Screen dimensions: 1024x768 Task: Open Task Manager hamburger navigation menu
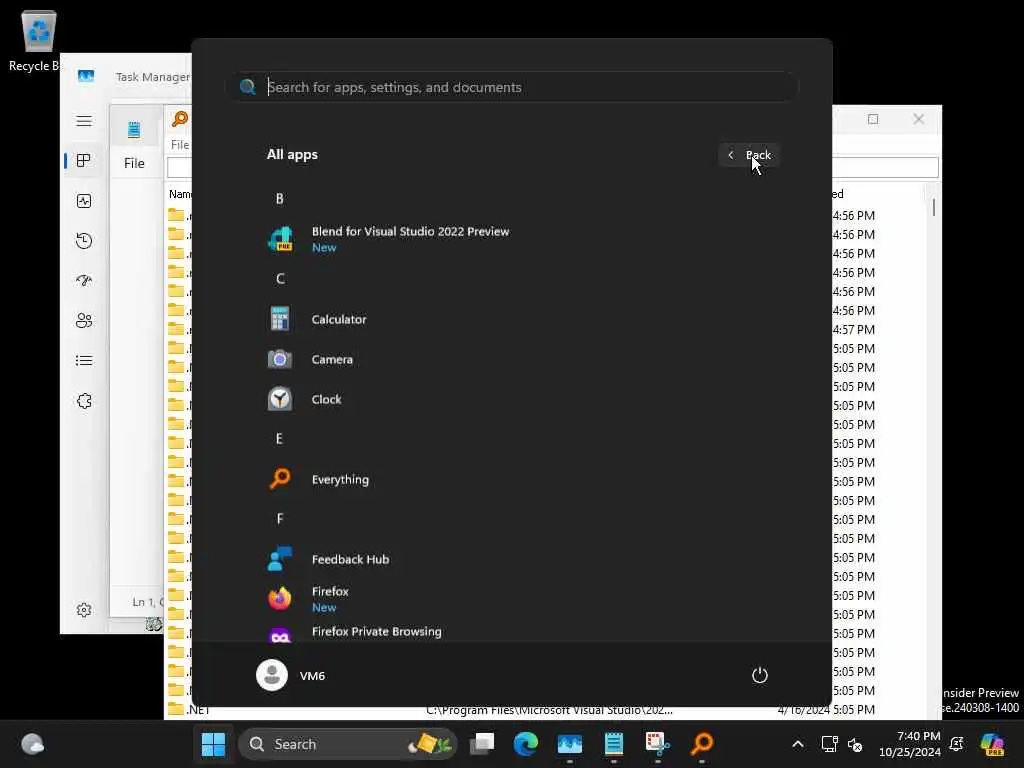tap(84, 121)
